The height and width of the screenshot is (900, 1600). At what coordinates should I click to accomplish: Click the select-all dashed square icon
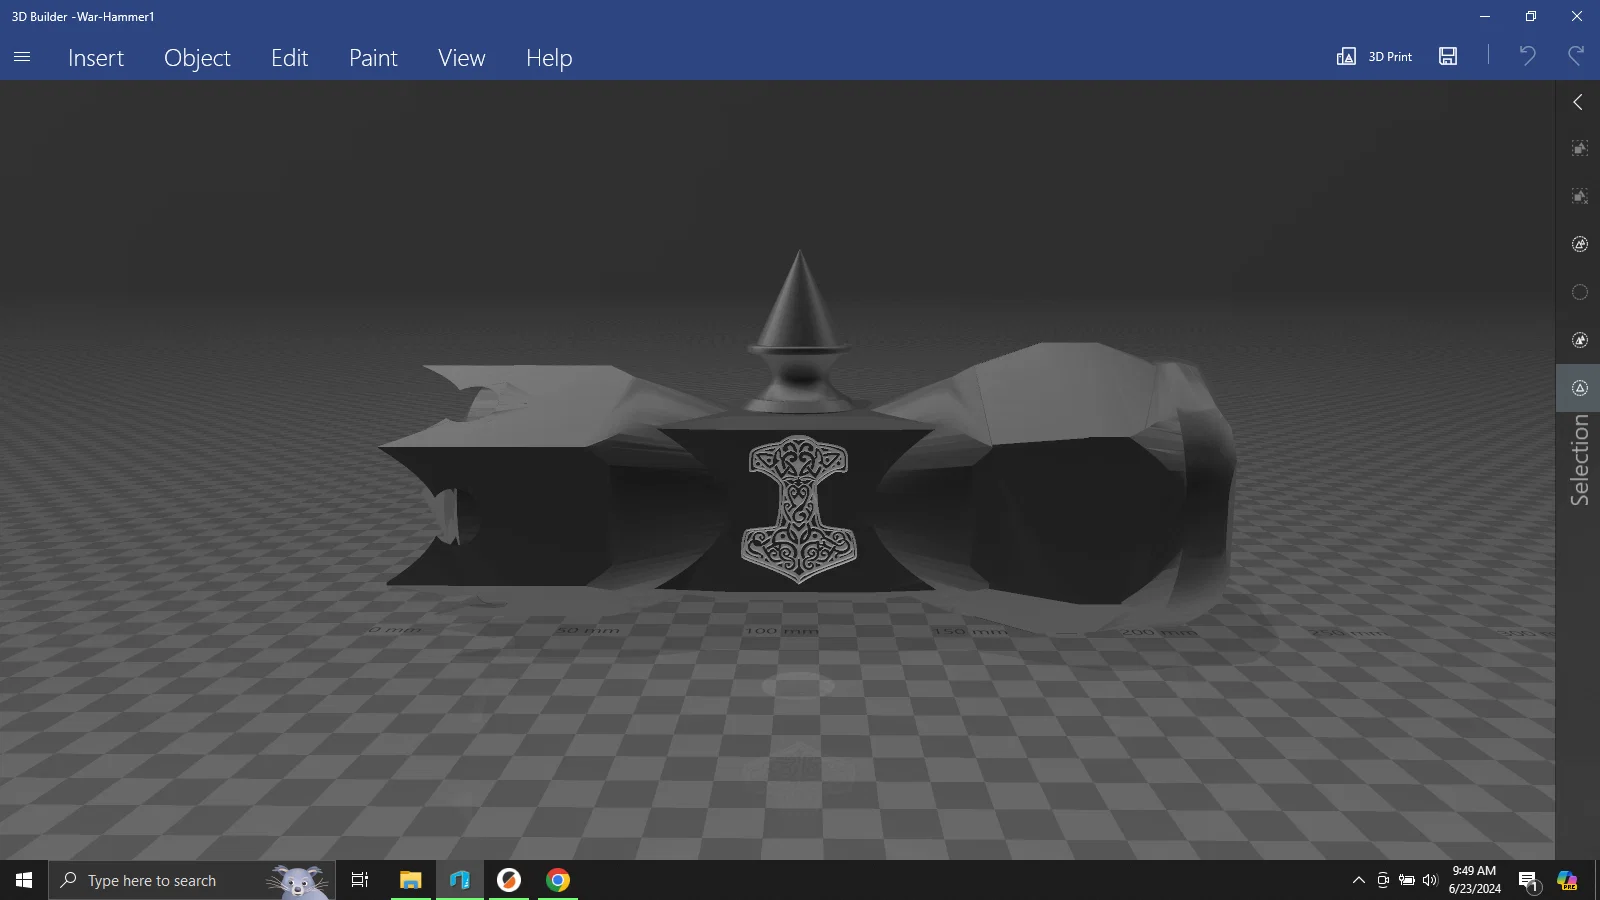[1580, 148]
